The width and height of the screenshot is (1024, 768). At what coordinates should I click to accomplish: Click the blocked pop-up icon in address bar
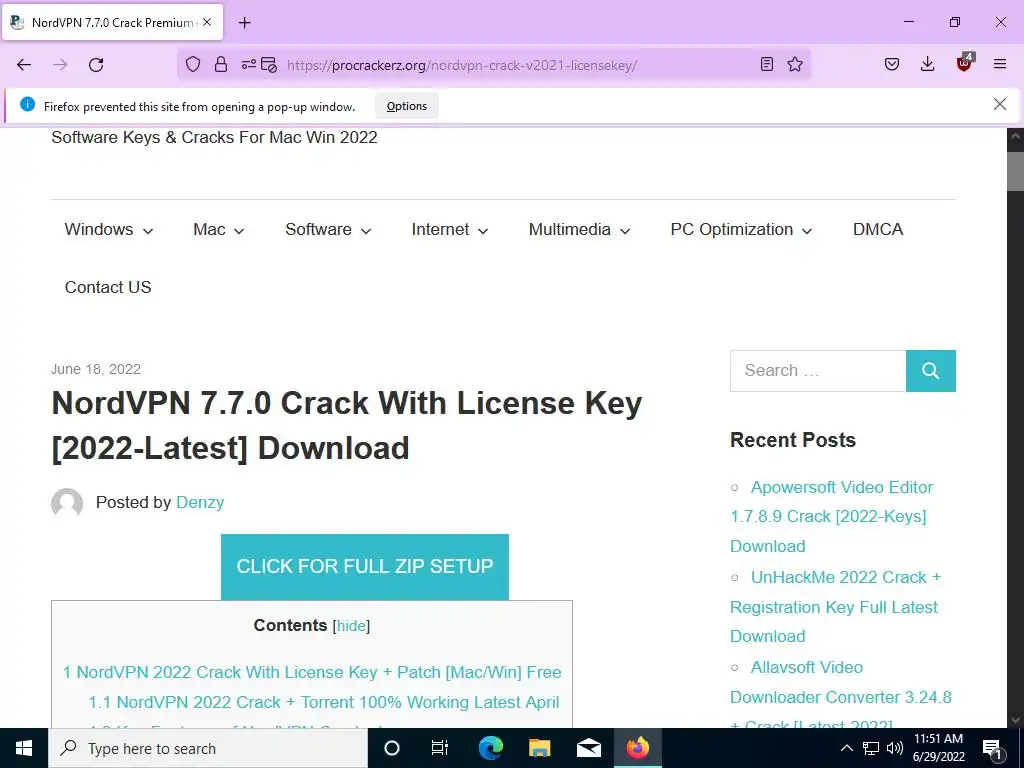tap(269, 64)
